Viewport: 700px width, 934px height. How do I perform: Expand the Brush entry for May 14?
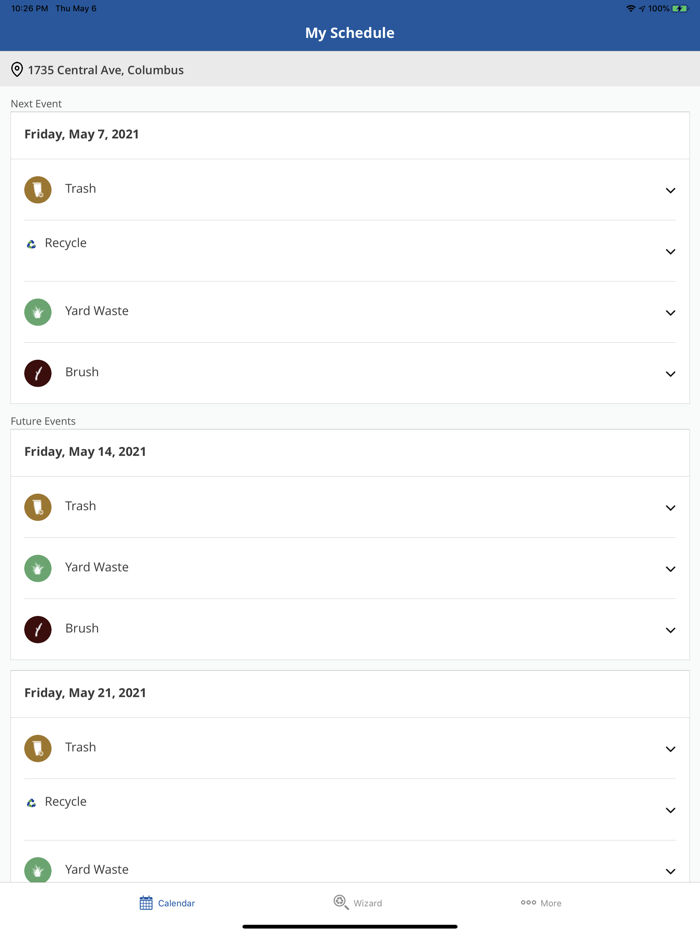(670, 630)
